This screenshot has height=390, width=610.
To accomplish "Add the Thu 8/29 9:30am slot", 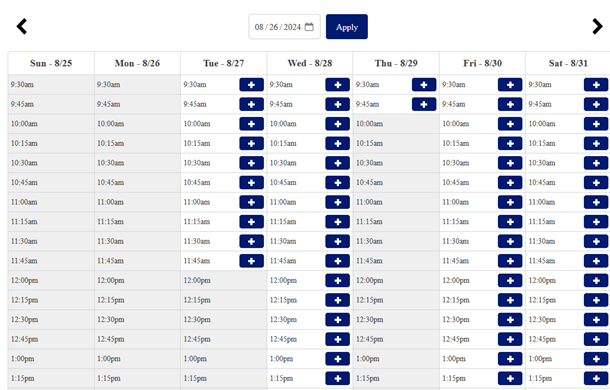I will 424,85.
